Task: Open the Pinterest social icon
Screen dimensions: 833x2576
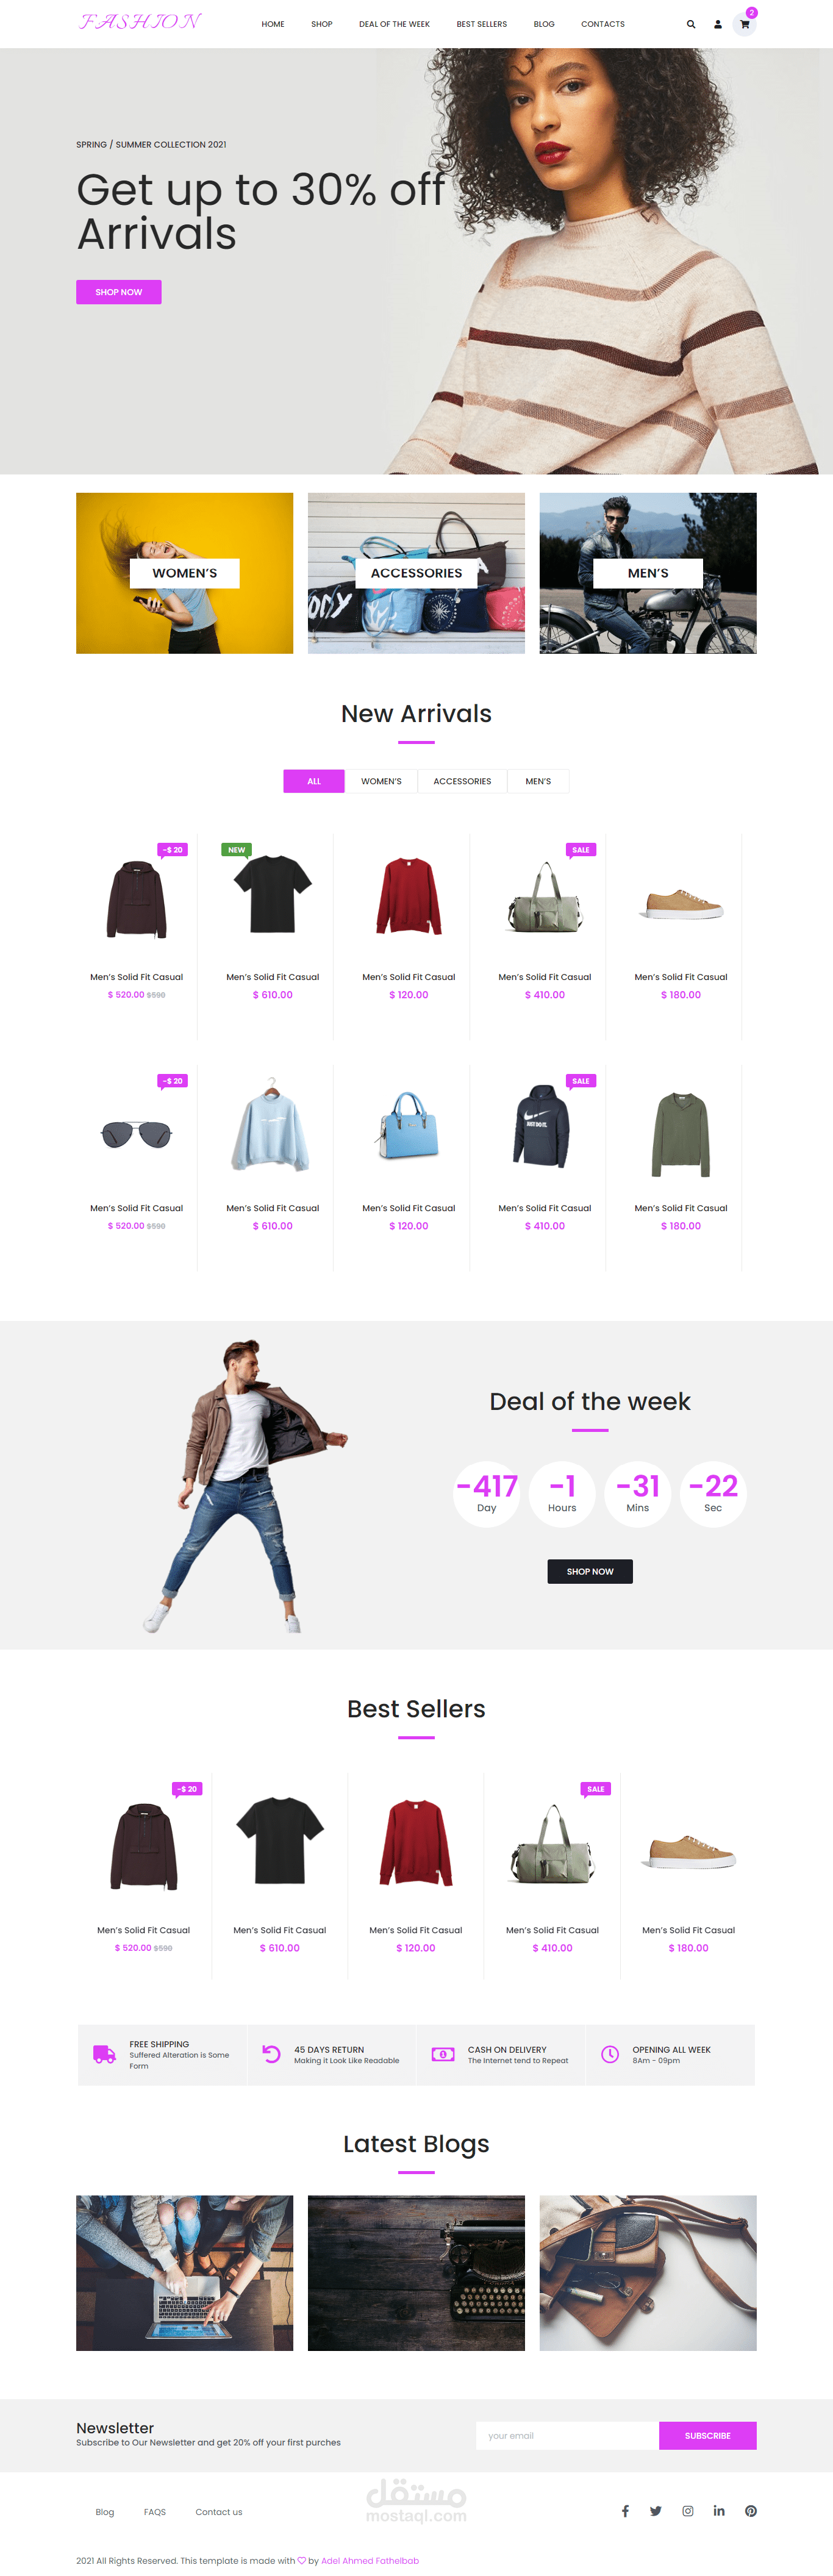Action: (751, 2510)
